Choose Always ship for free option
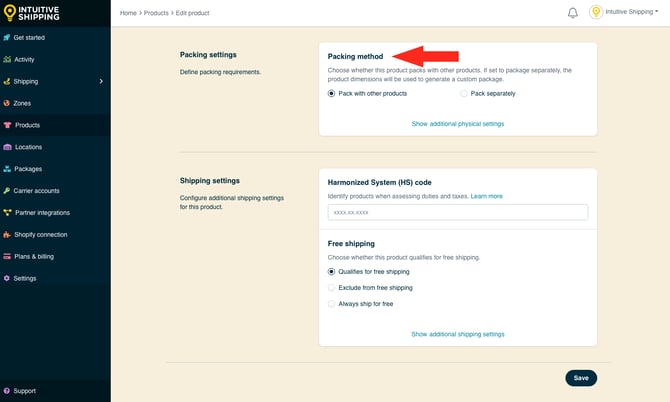The width and height of the screenshot is (670, 402). click(x=332, y=304)
